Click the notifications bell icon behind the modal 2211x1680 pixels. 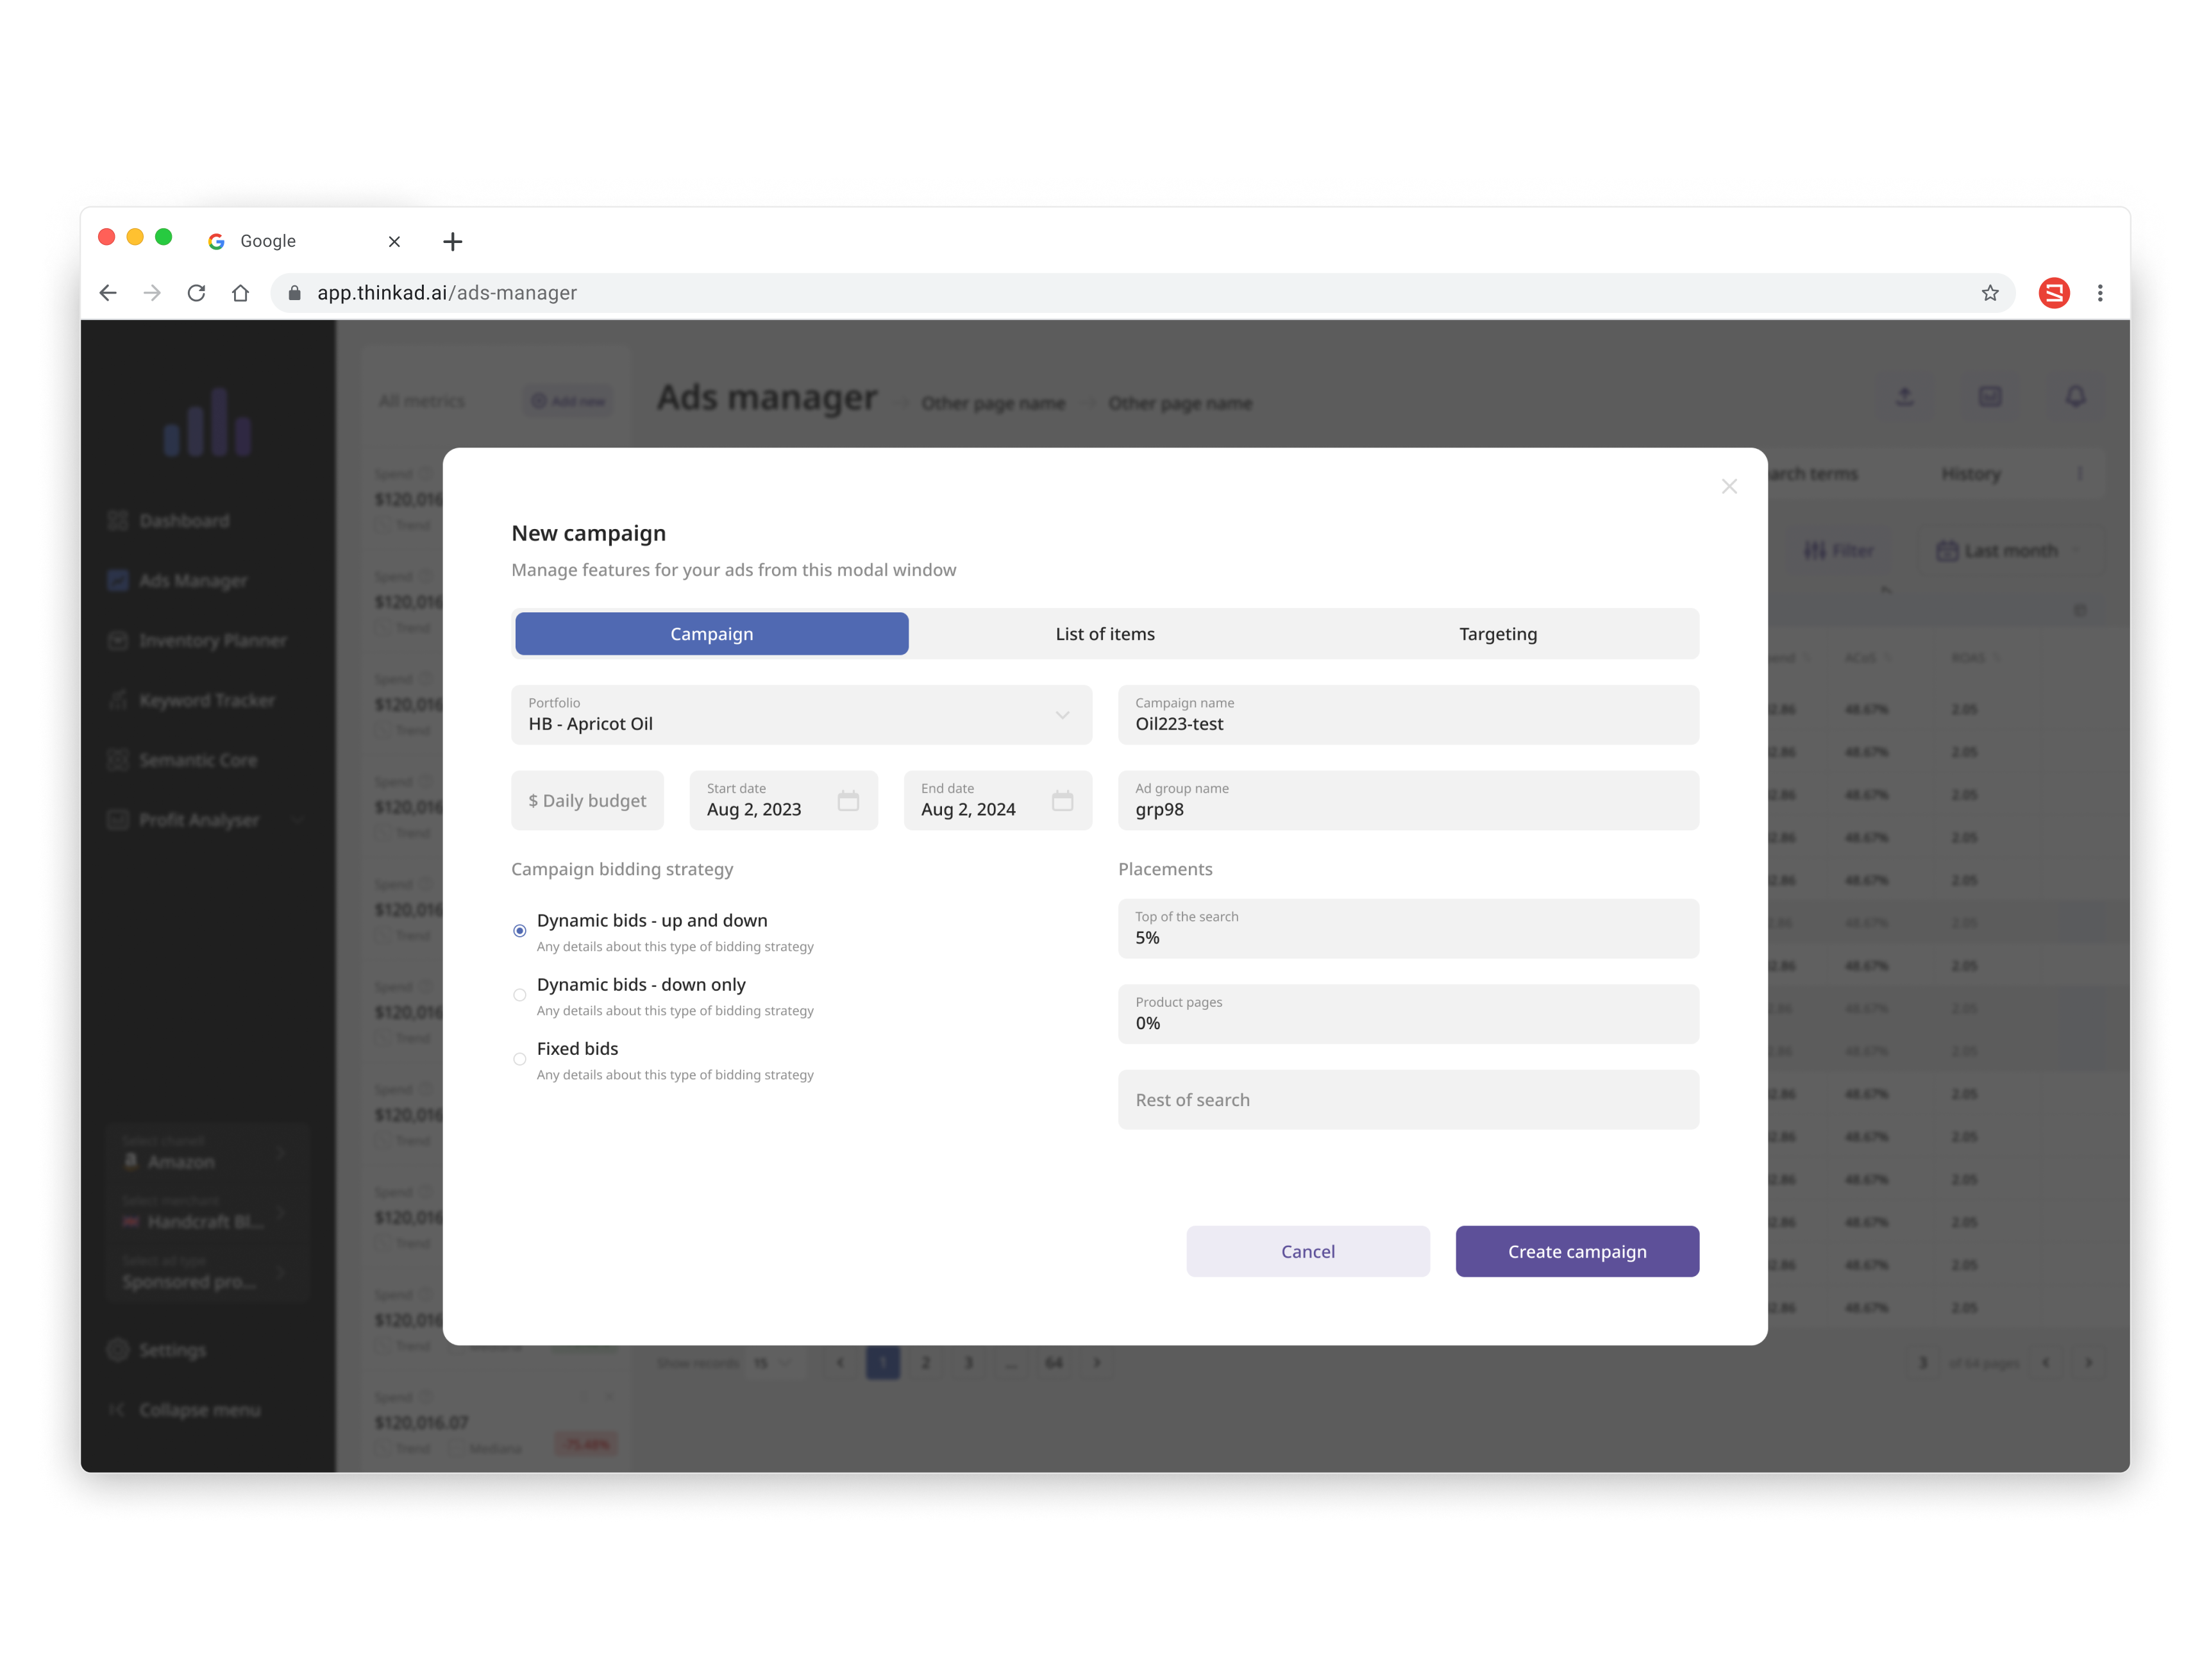[x=2075, y=397]
